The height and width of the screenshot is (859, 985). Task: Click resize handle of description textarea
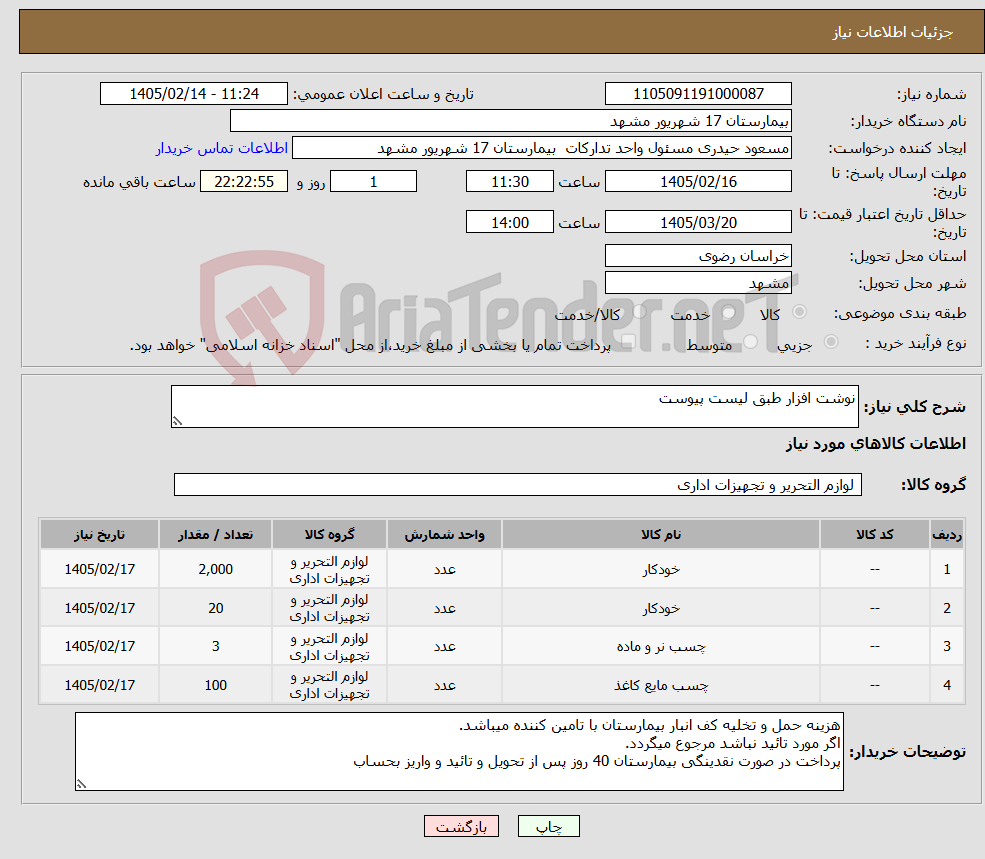pyautogui.click(x=177, y=422)
